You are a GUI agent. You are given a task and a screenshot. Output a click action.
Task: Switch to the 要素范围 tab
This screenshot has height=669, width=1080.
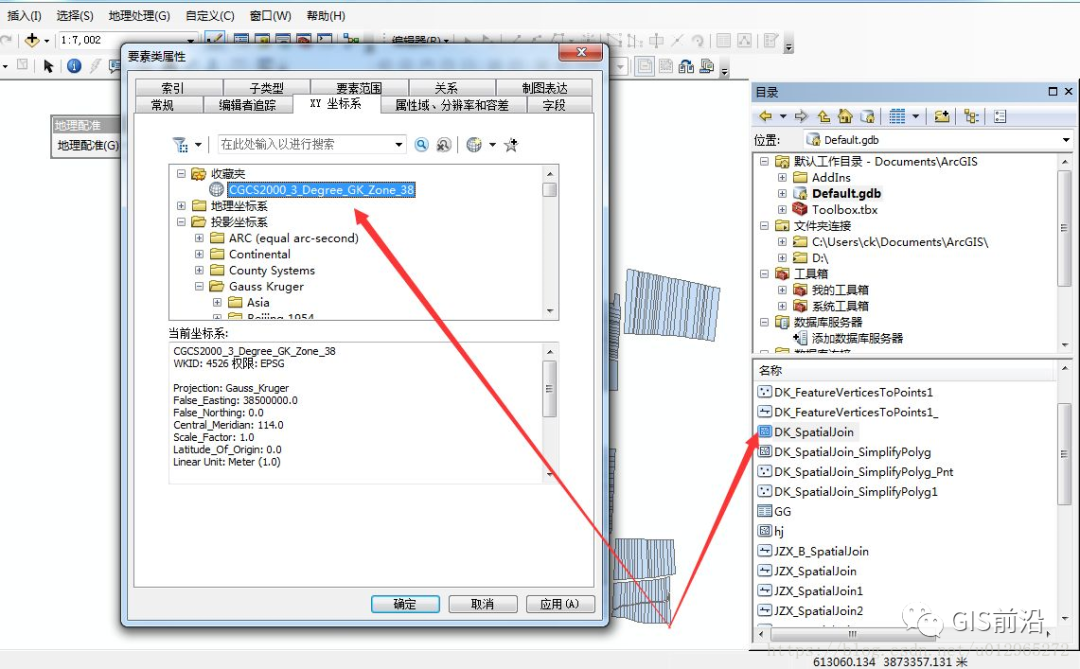click(359, 88)
